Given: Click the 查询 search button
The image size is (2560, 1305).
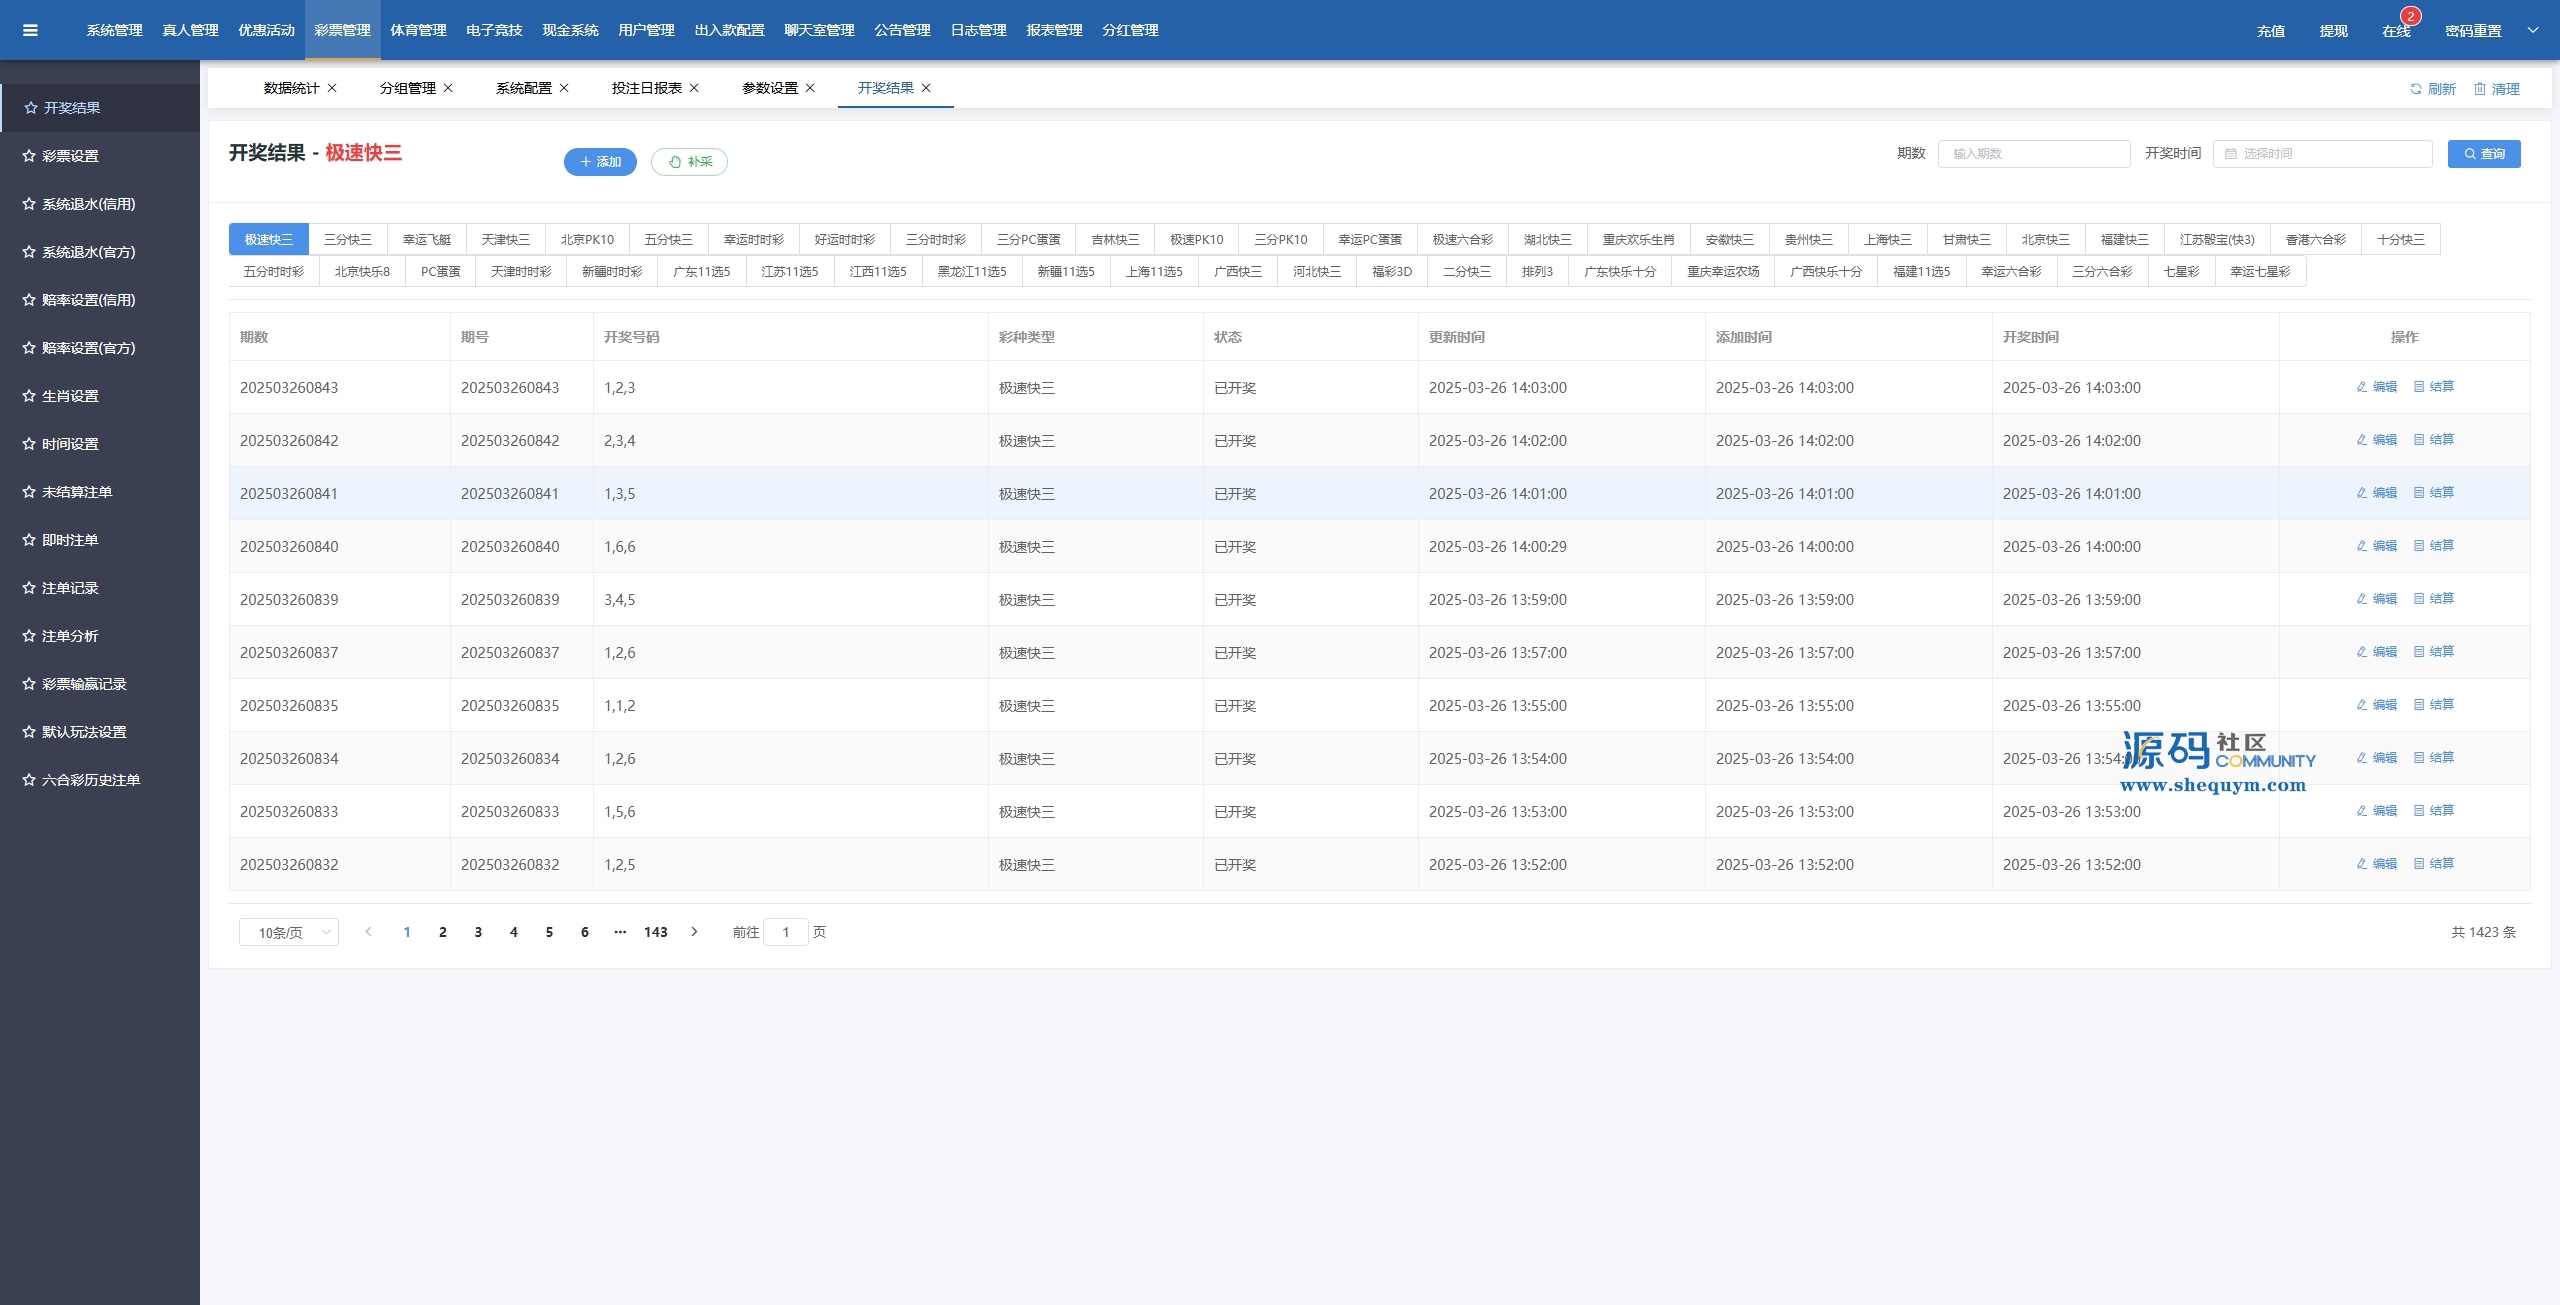Looking at the screenshot, I should pyautogui.click(x=2484, y=154).
